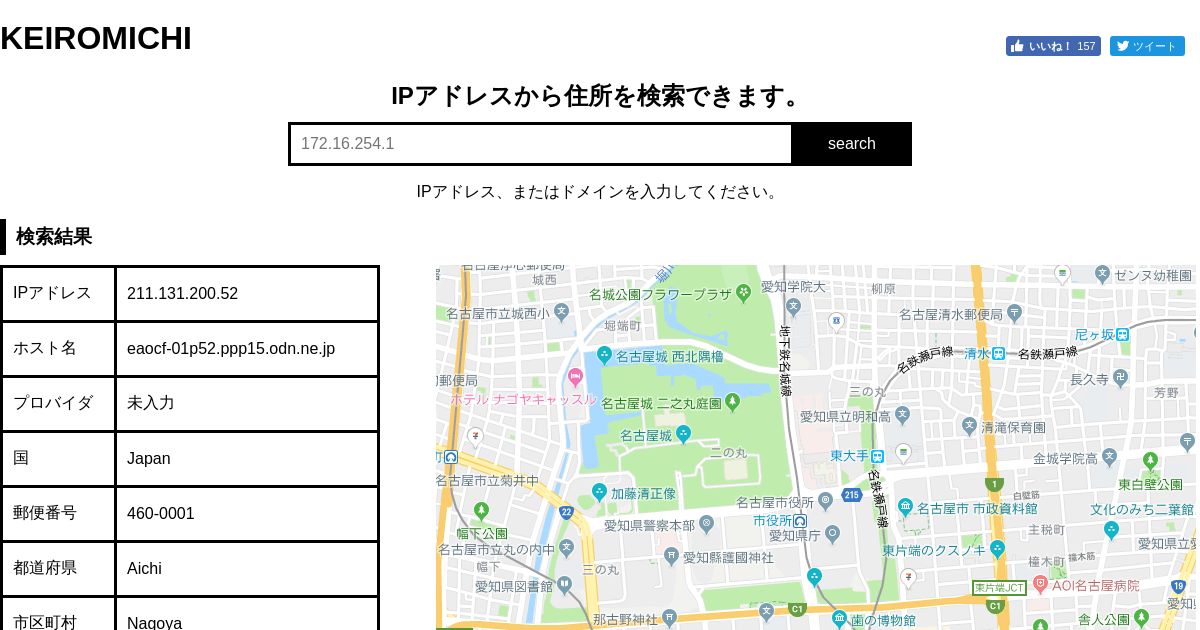Click the 東片端のクスノキ attraction marker

[x=997, y=548]
